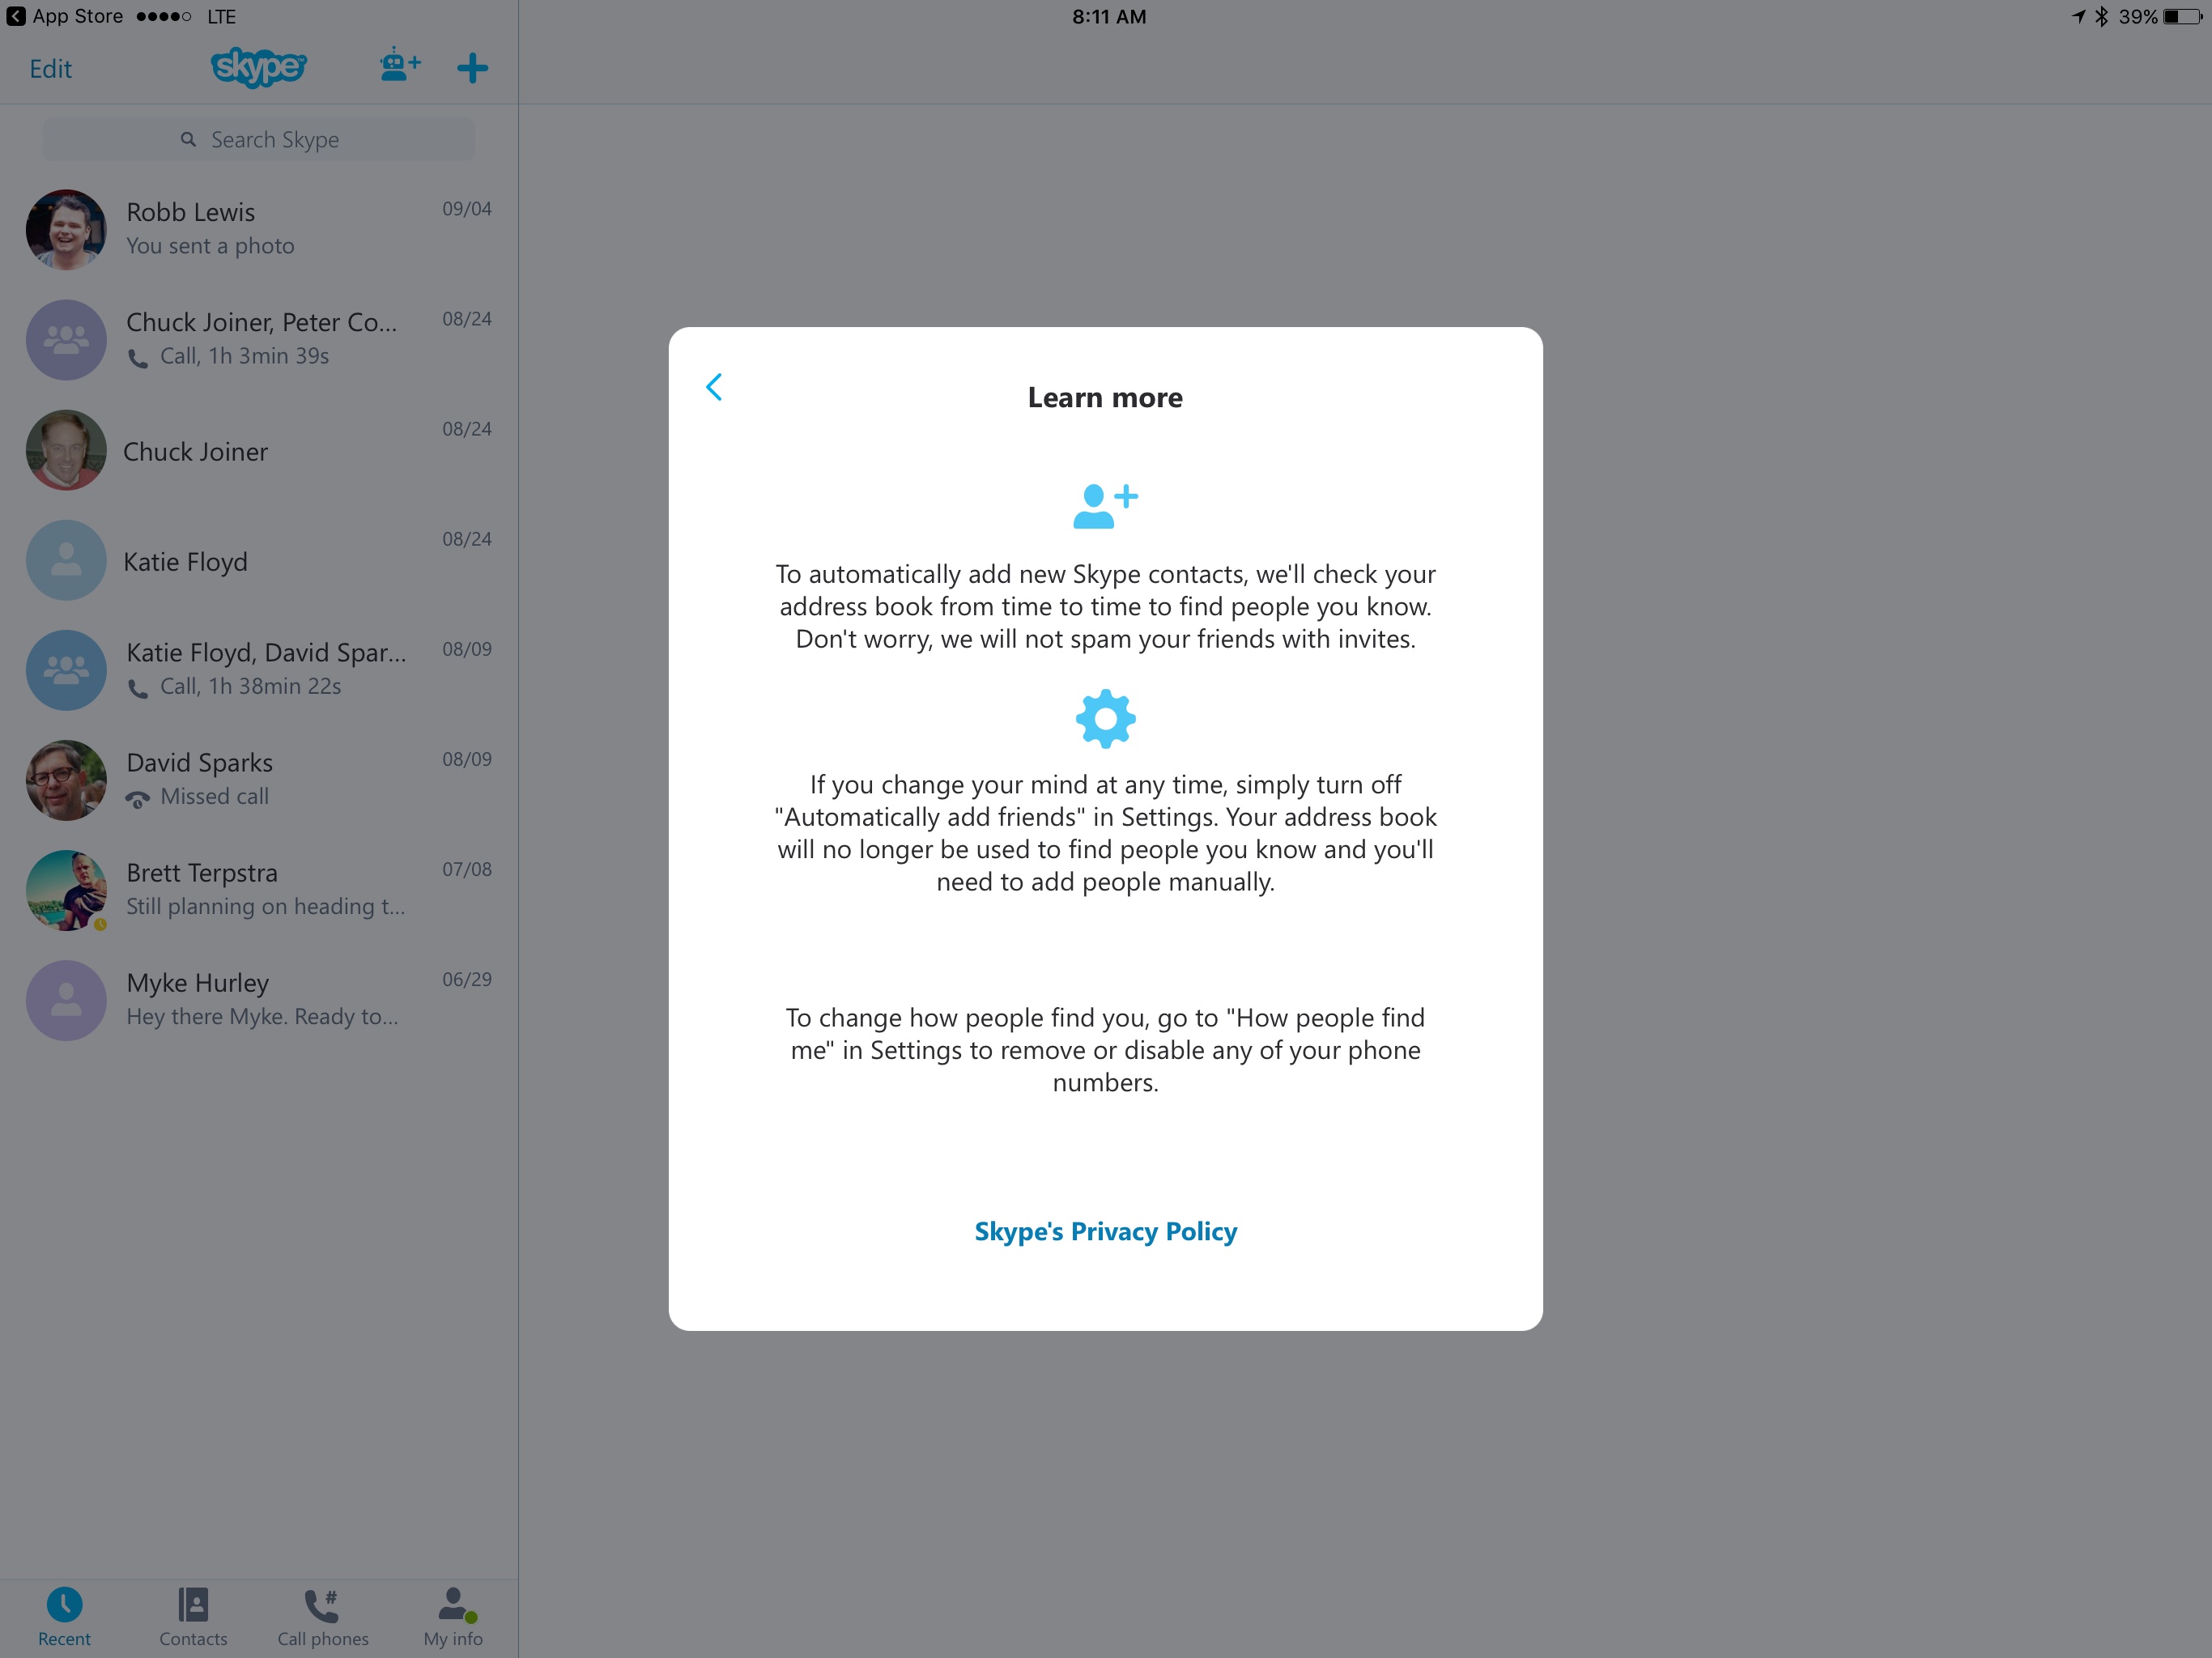The width and height of the screenshot is (2212, 1658).
Task: Tap the plus icon to start a new chat
Action: tap(472, 68)
